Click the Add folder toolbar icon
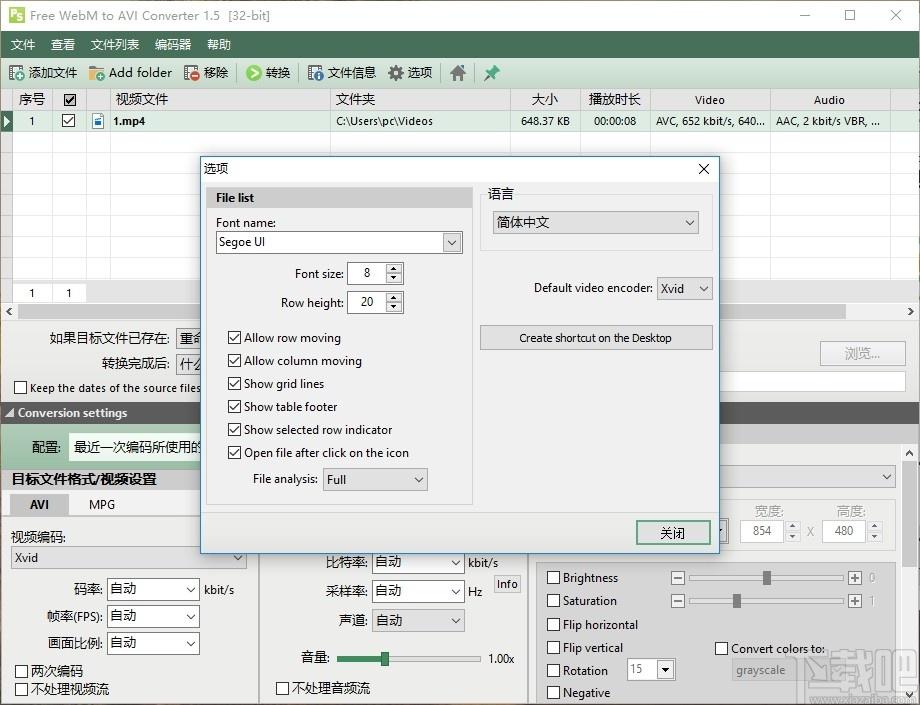Viewport: 920px width, 705px height. click(97, 73)
